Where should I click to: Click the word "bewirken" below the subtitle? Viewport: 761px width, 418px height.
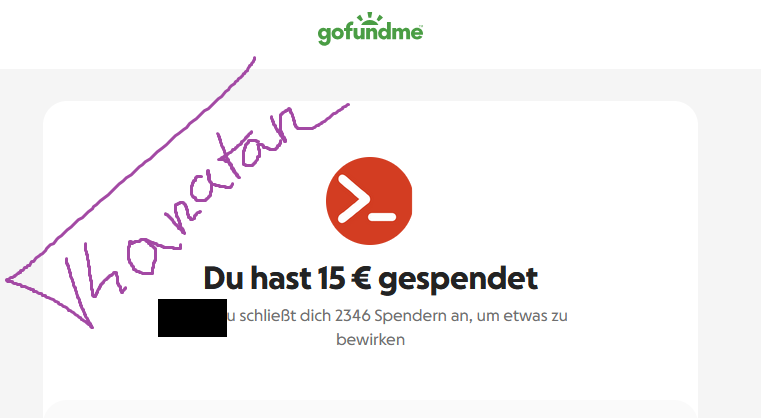click(370, 339)
